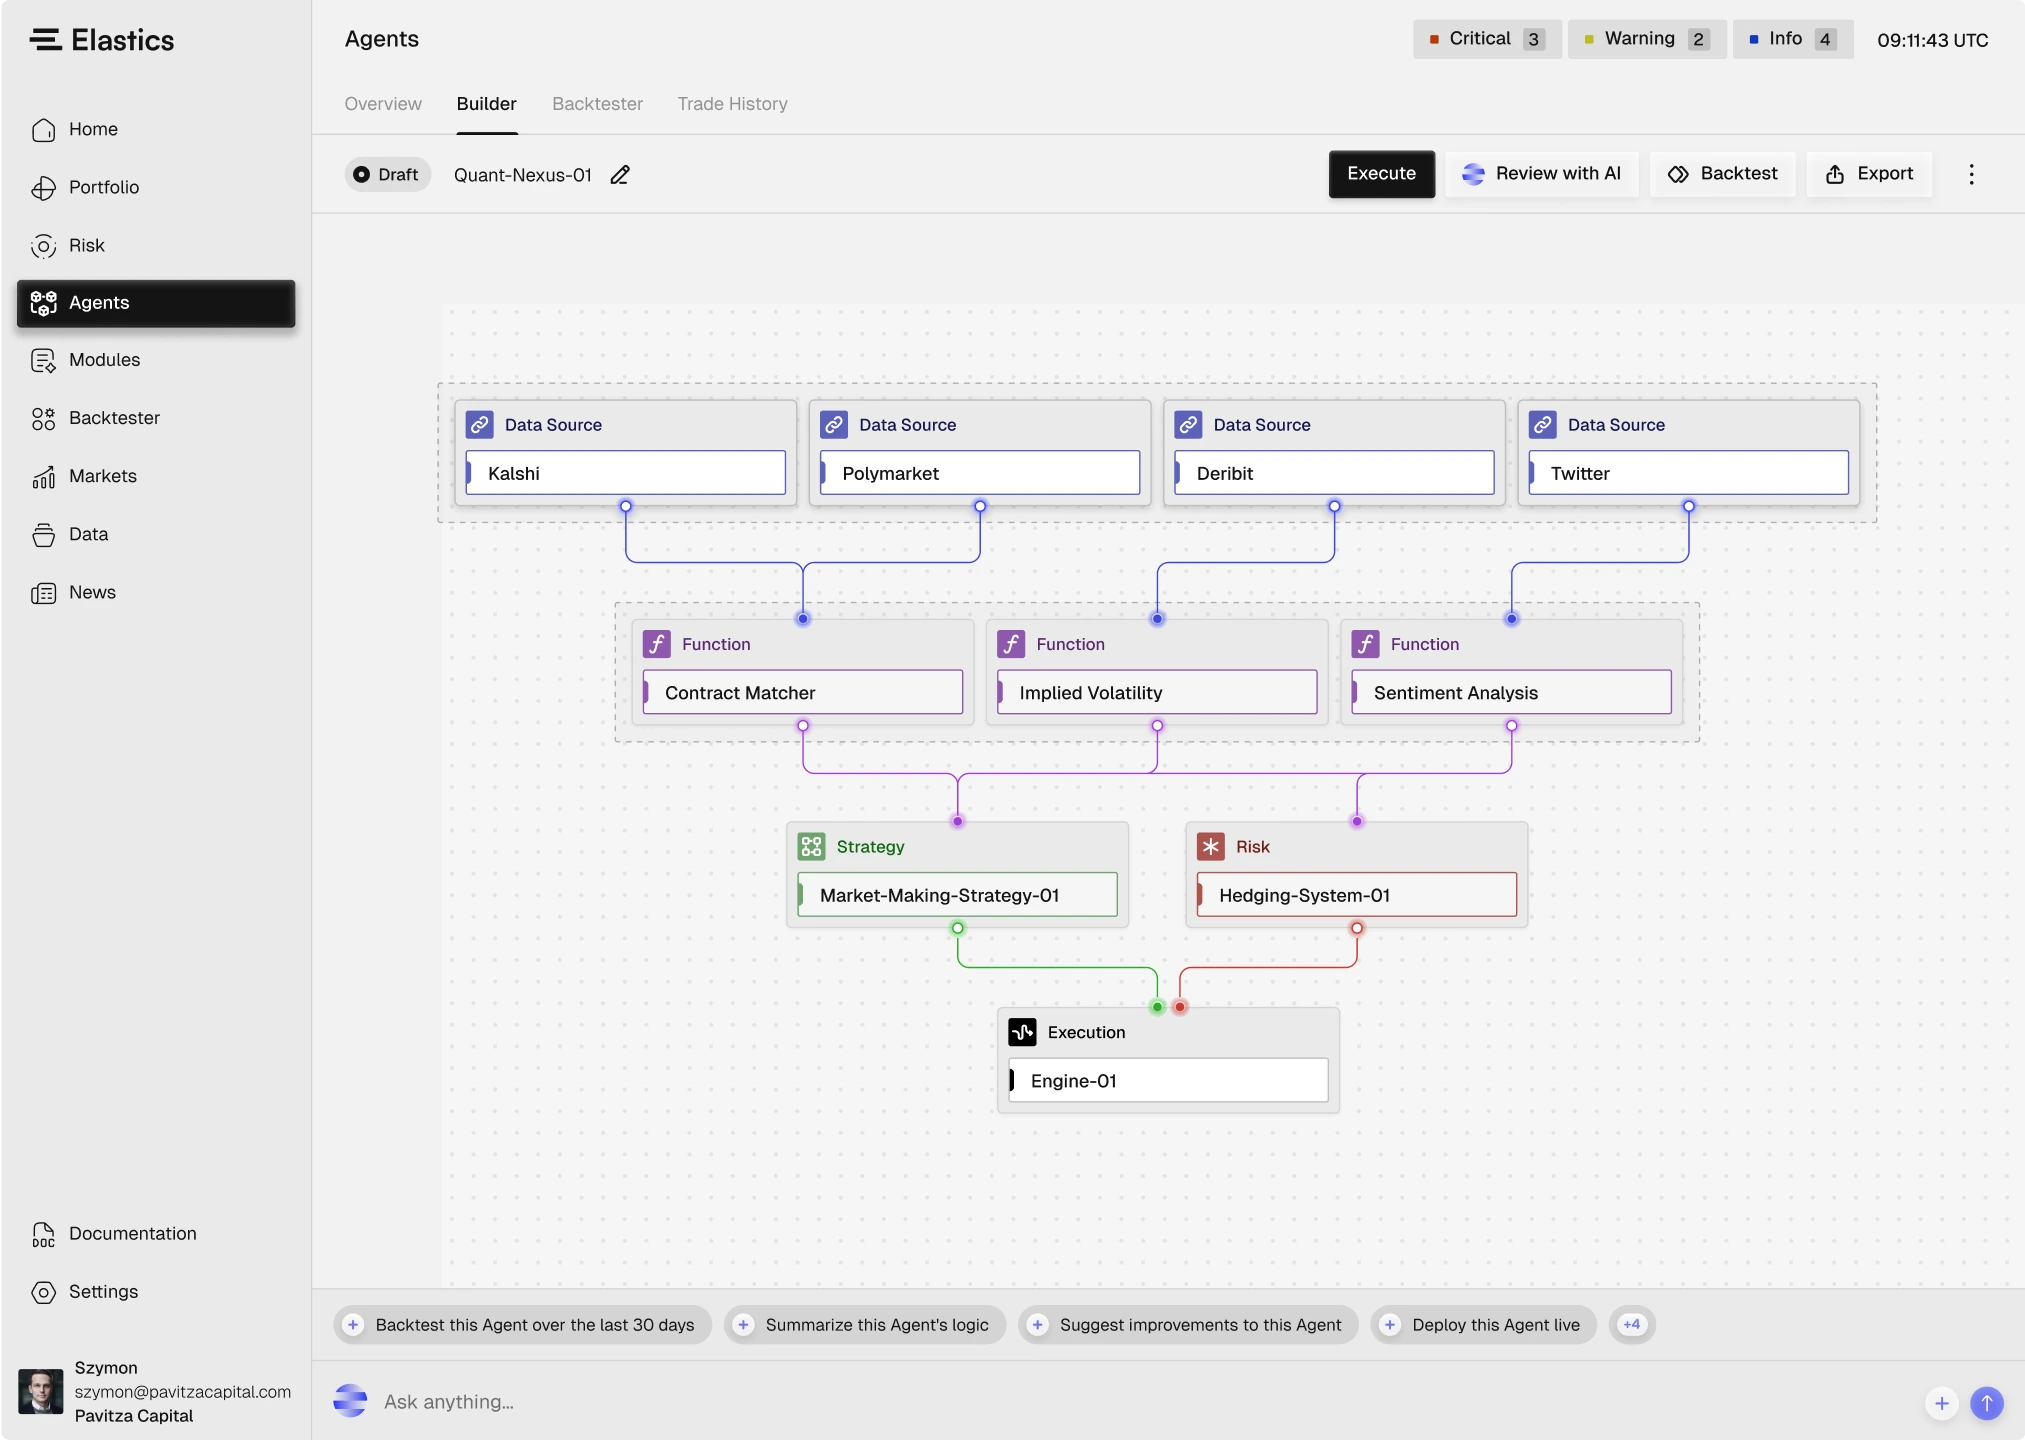Open the Info alerts badge
This screenshot has width=2025, height=1440.
pos(1793,39)
